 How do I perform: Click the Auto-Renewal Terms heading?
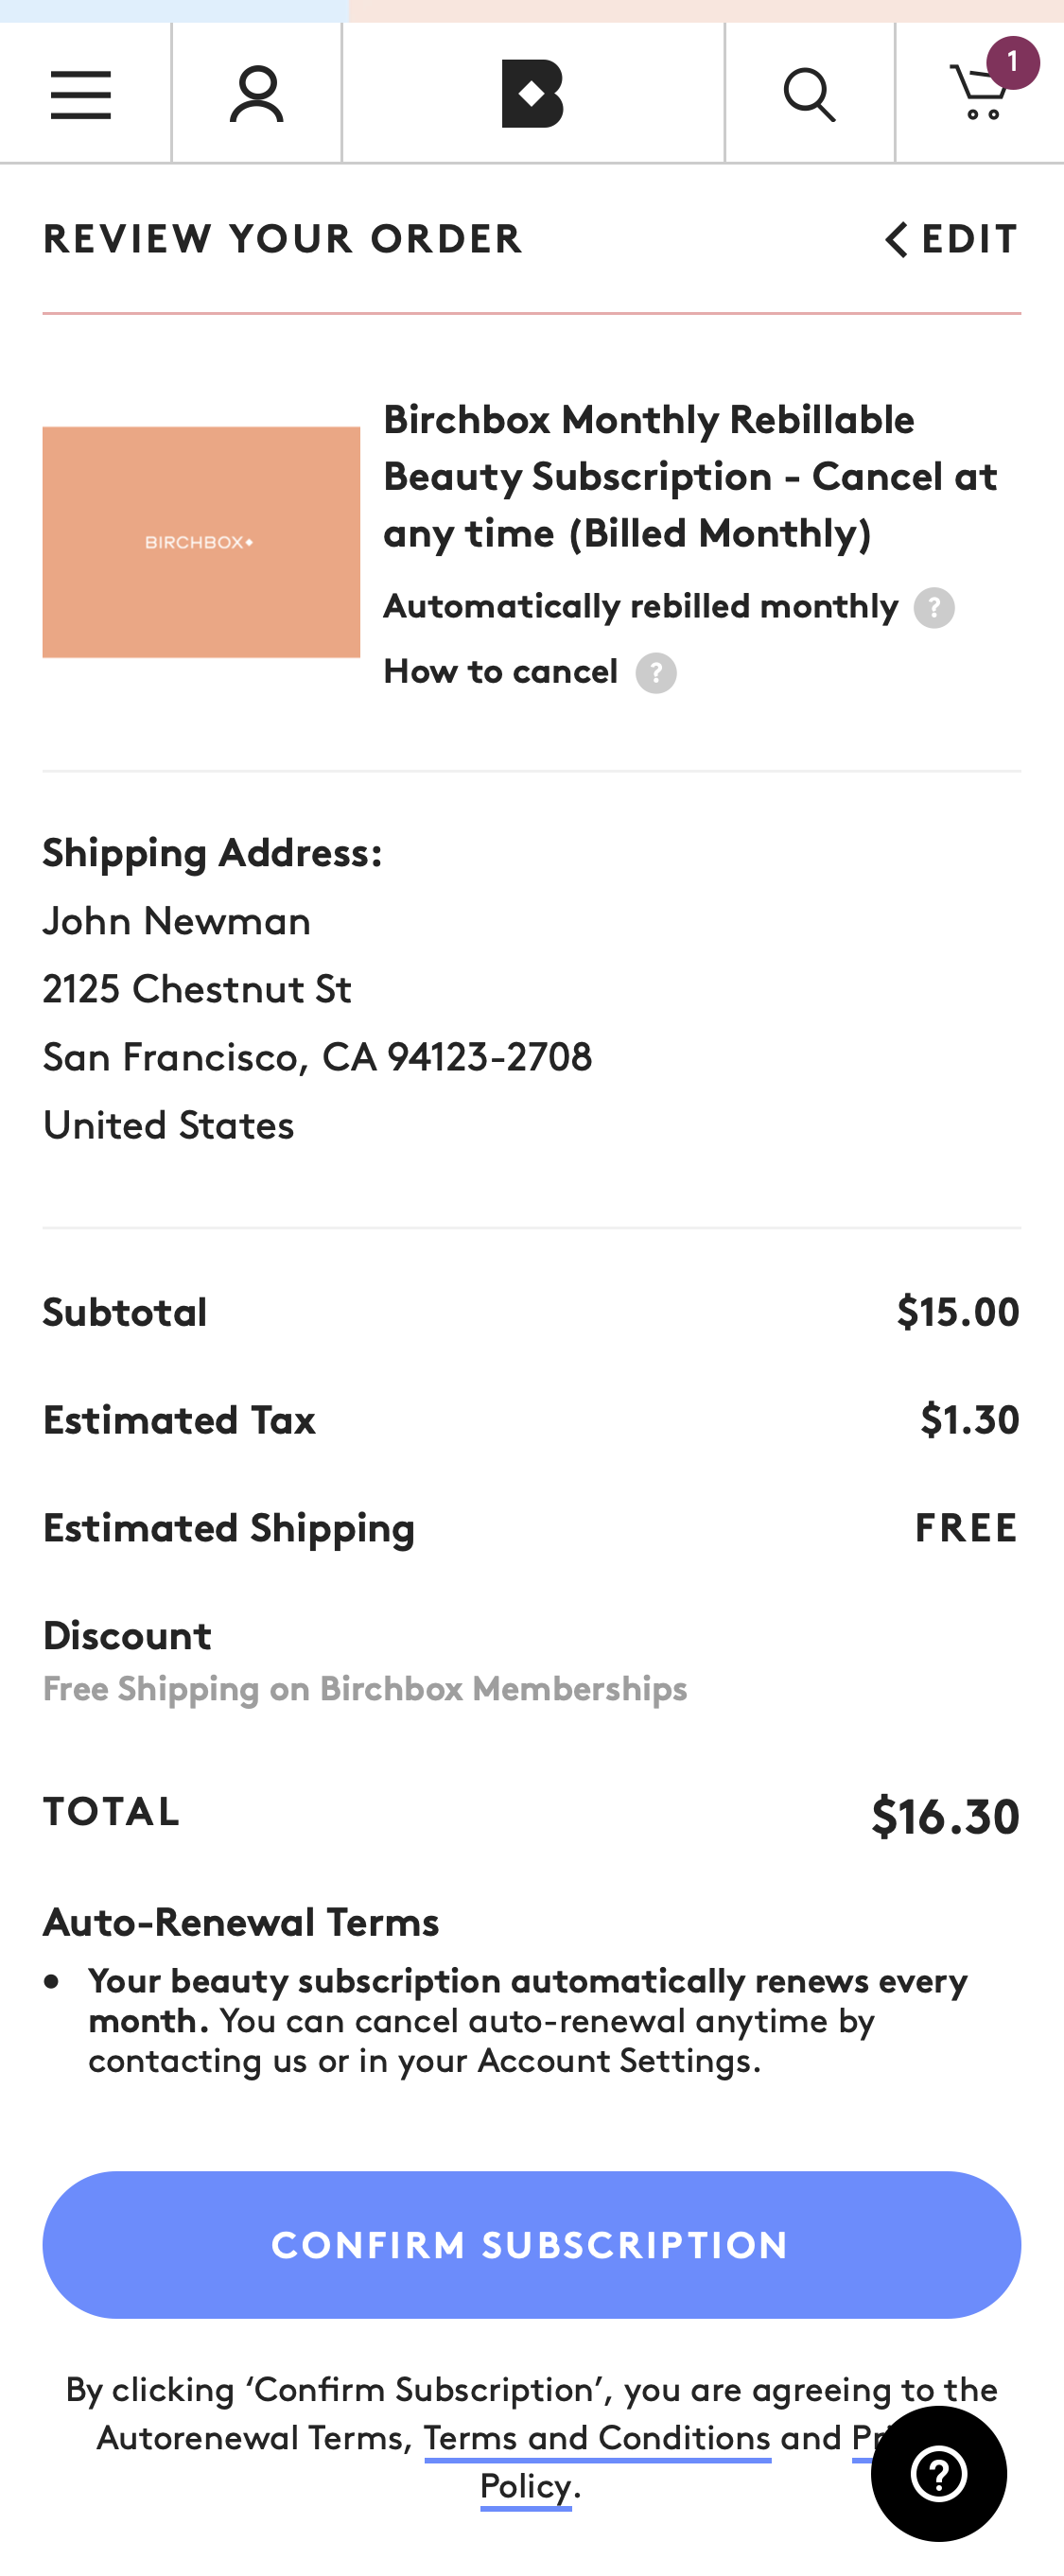coord(241,1922)
